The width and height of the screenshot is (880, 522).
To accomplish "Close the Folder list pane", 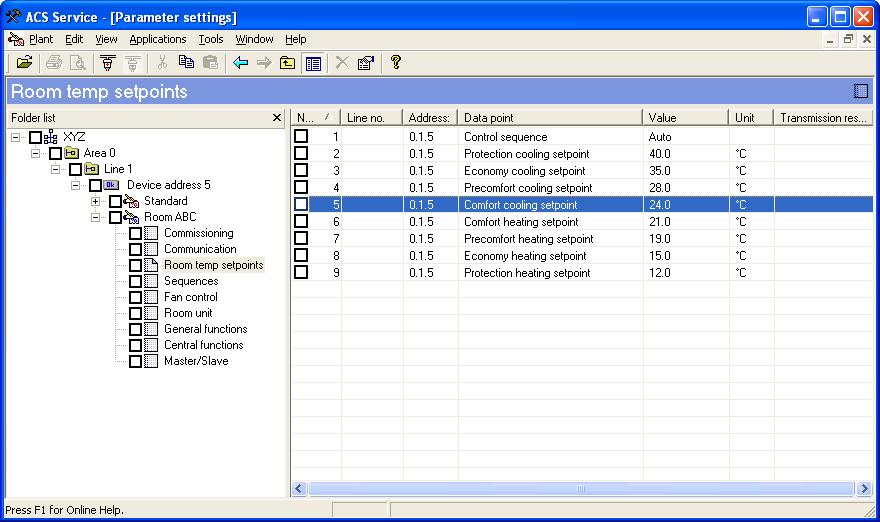I will point(276,118).
